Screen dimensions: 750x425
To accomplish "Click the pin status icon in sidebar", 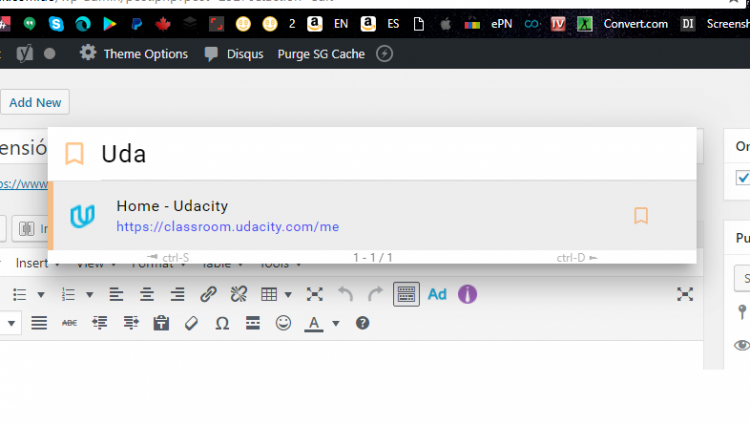I will pos(742,312).
